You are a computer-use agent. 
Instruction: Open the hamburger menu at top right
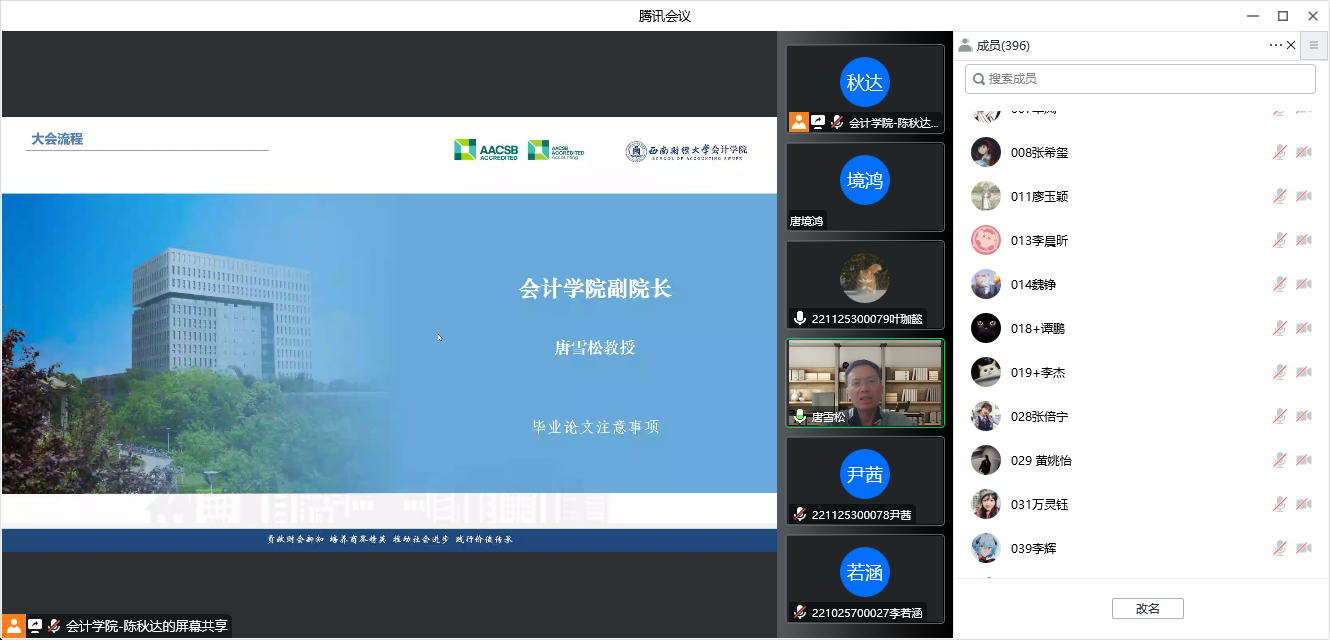1314,45
